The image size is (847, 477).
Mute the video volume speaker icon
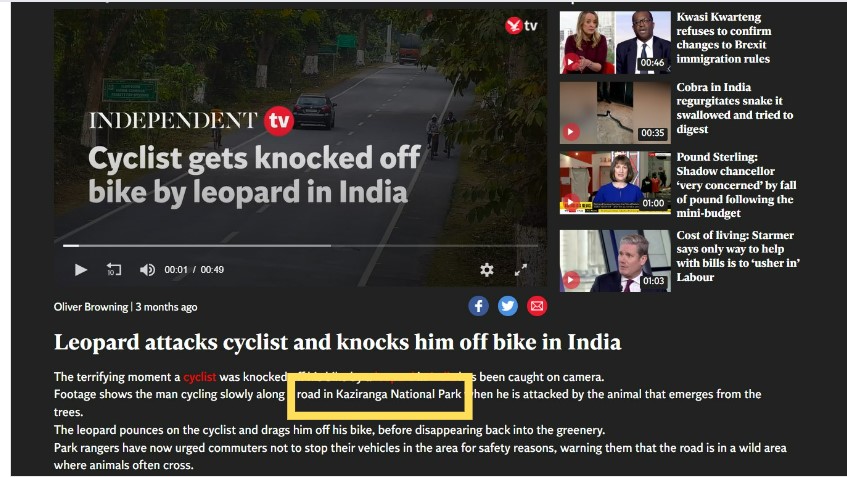147,270
